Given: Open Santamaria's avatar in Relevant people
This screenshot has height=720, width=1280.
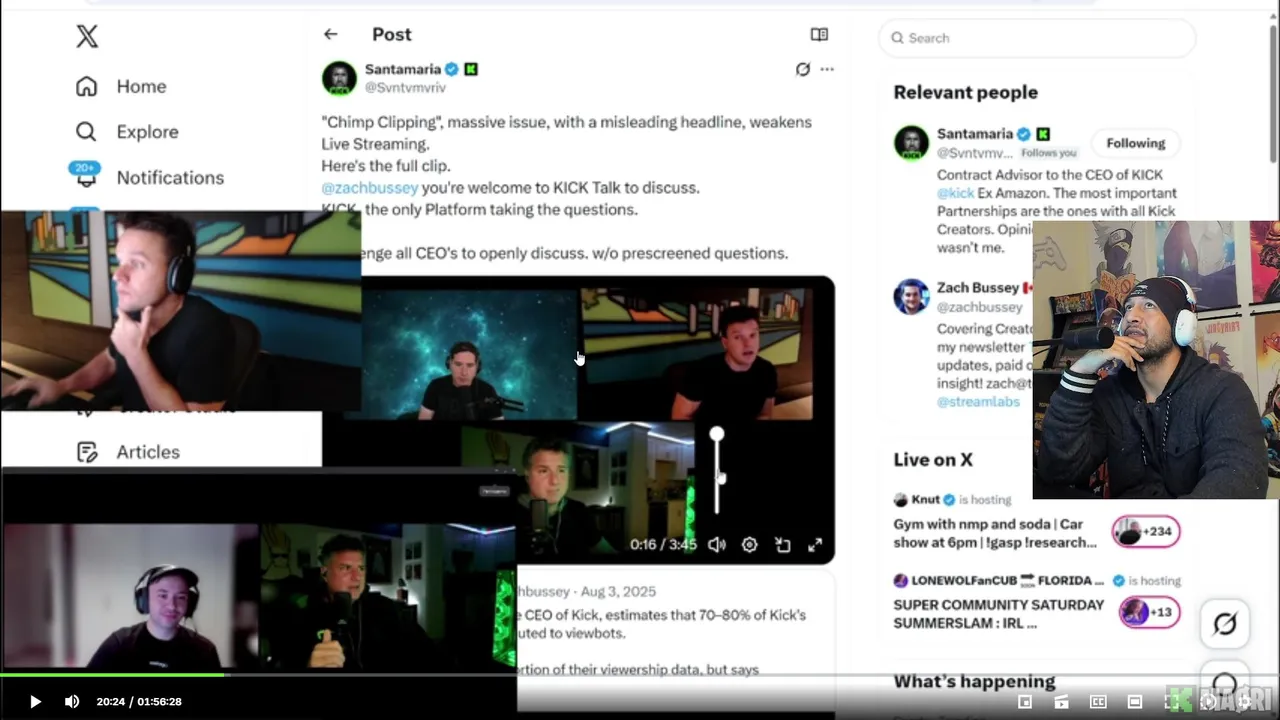Looking at the screenshot, I should (x=911, y=143).
